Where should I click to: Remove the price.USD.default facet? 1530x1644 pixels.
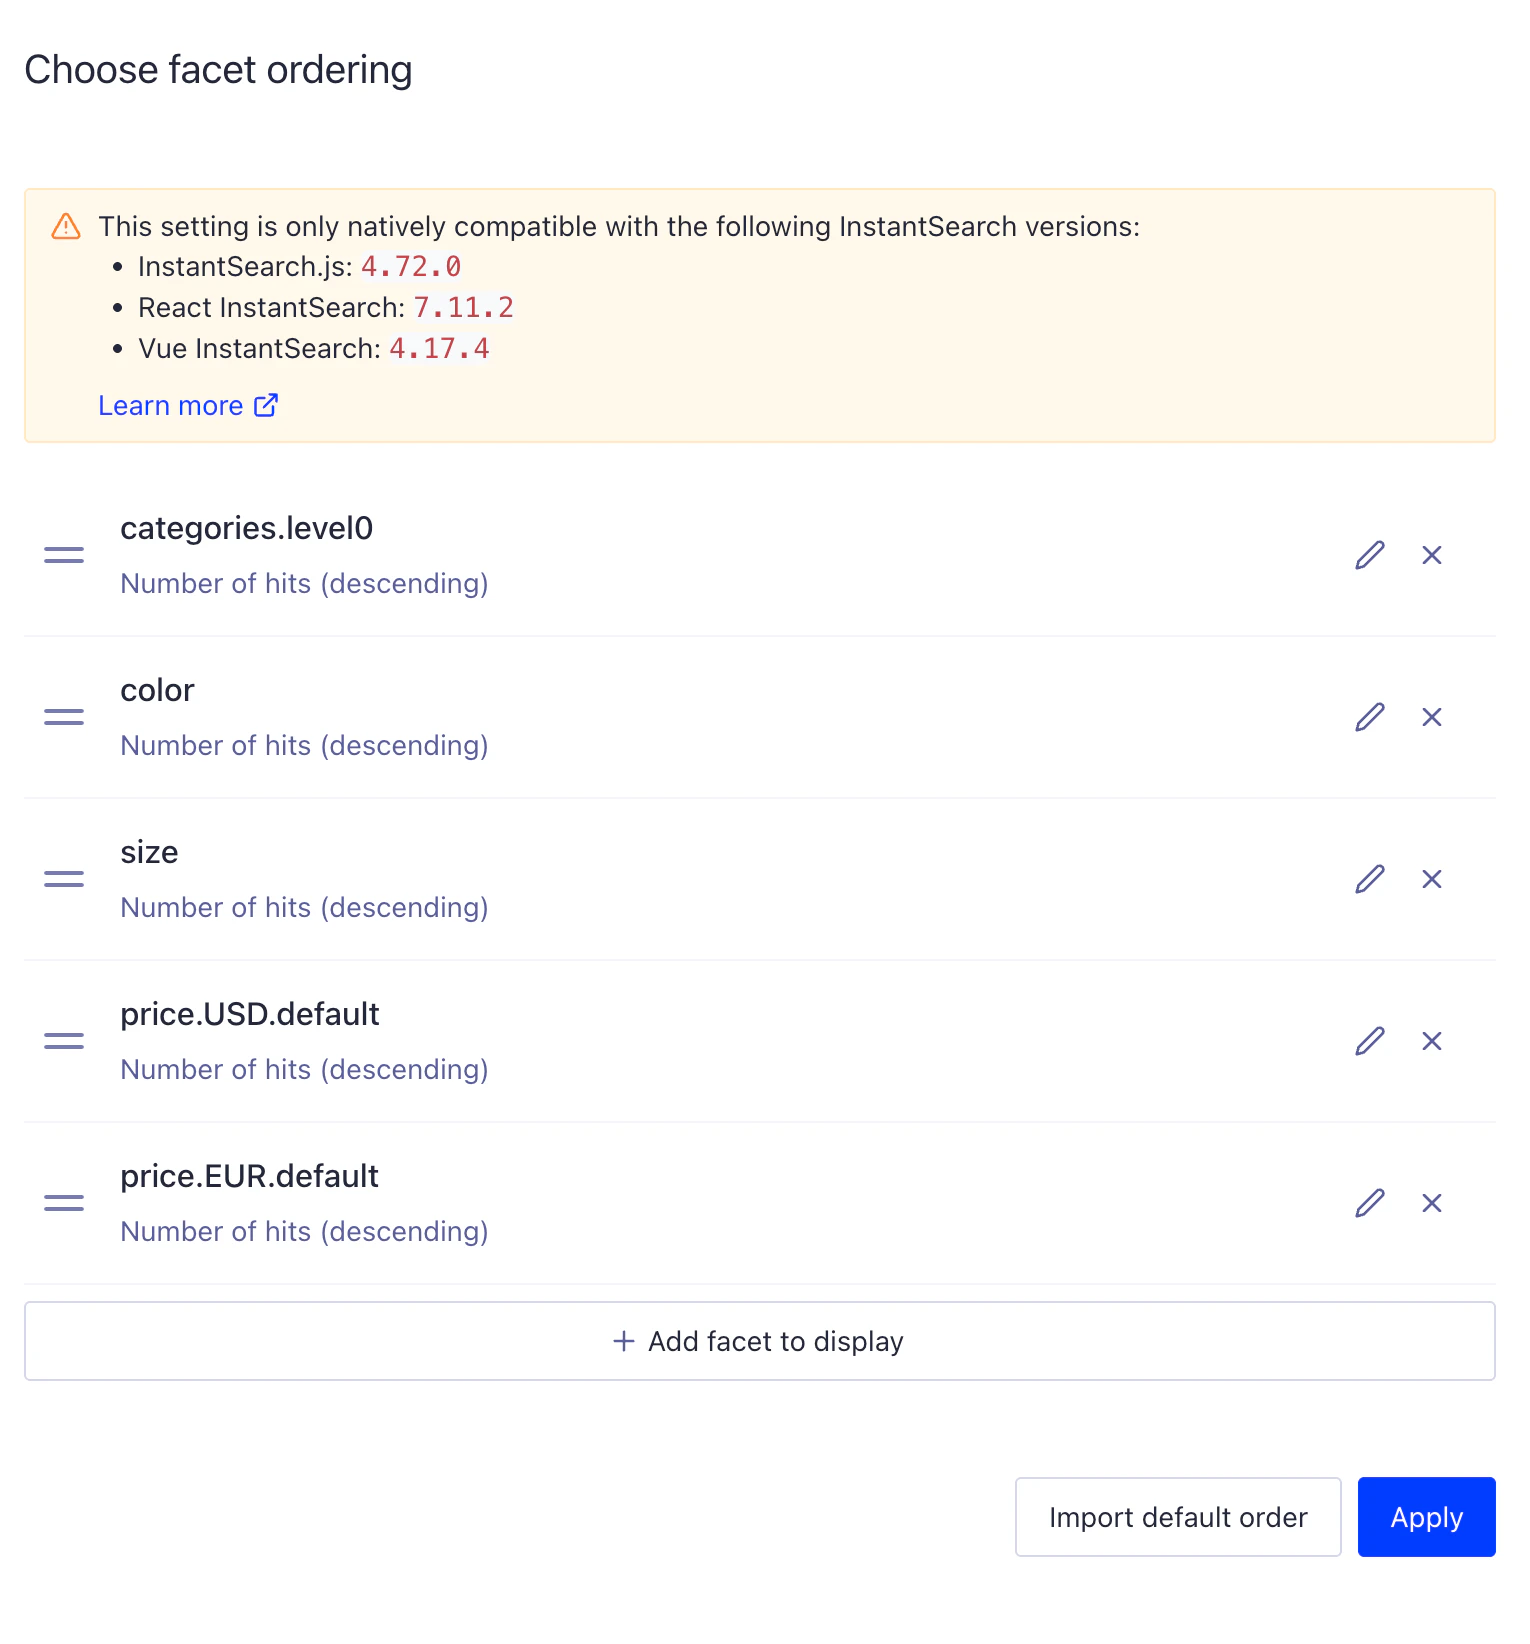pos(1432,1041)
